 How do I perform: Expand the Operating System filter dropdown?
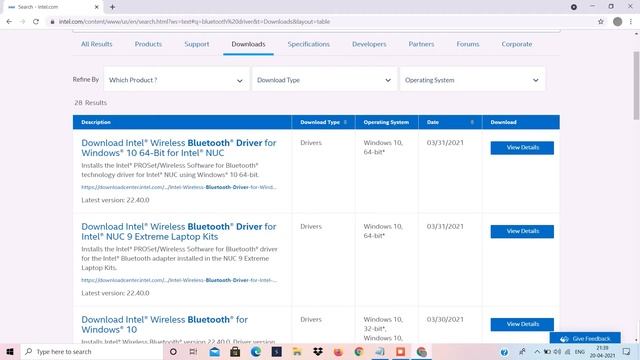(x=472, y=80)
